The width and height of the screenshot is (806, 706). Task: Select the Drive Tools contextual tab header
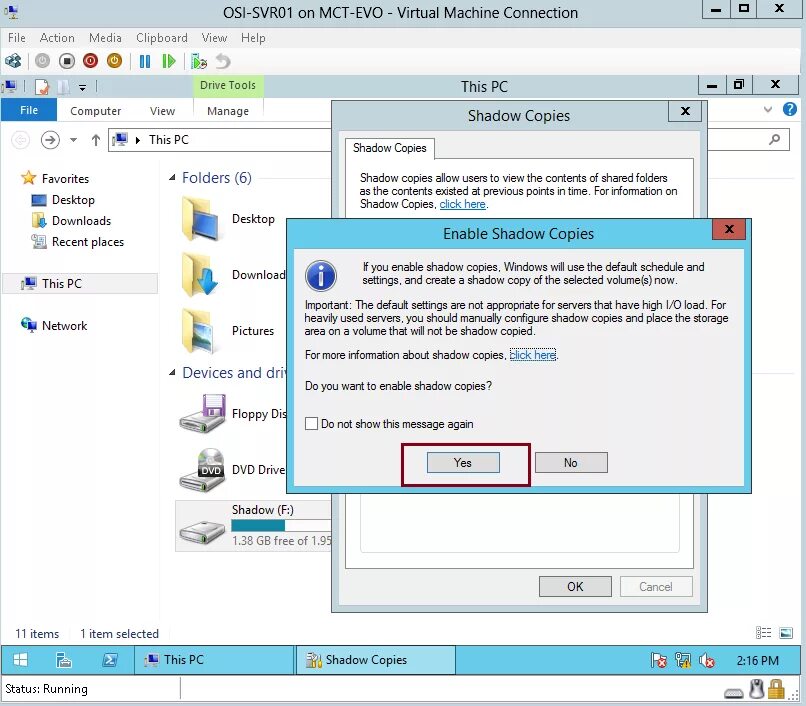228,85
